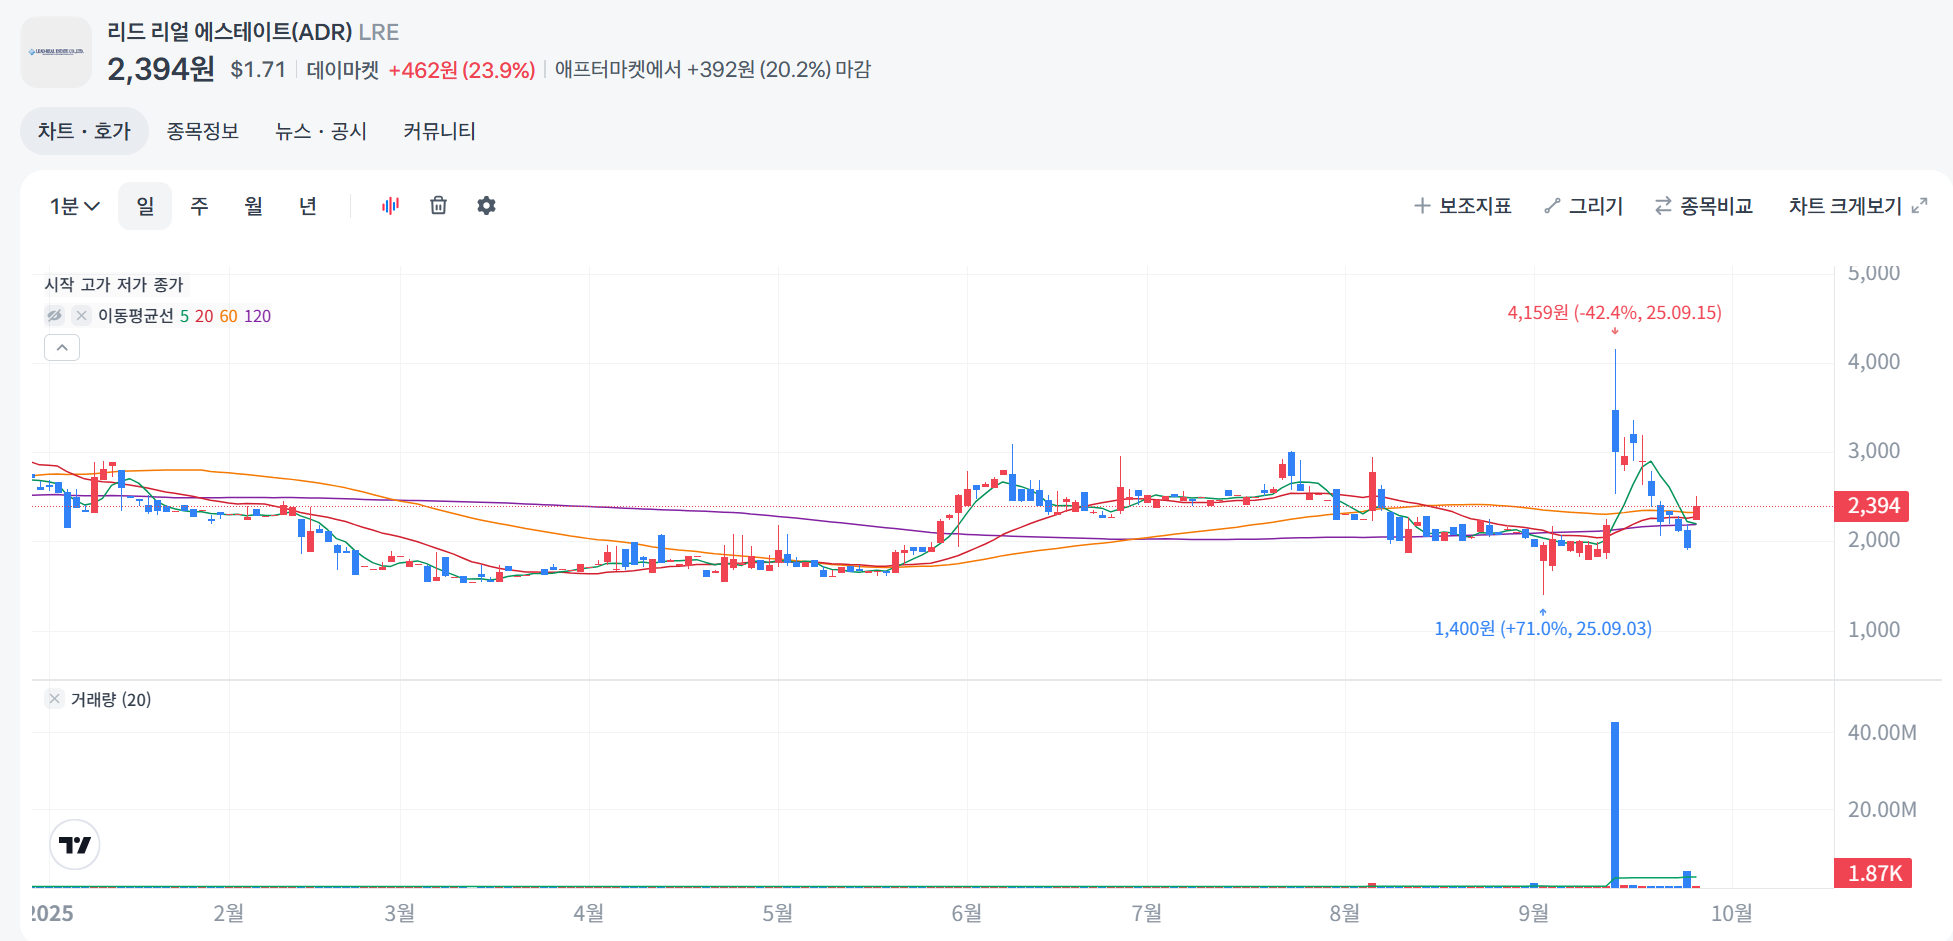Image resolution: width=1953 pixels, height=941 pixels.
Task: Click the expand arrows icon beside 차트 크게보기
Action: (x=1919, y=206)
